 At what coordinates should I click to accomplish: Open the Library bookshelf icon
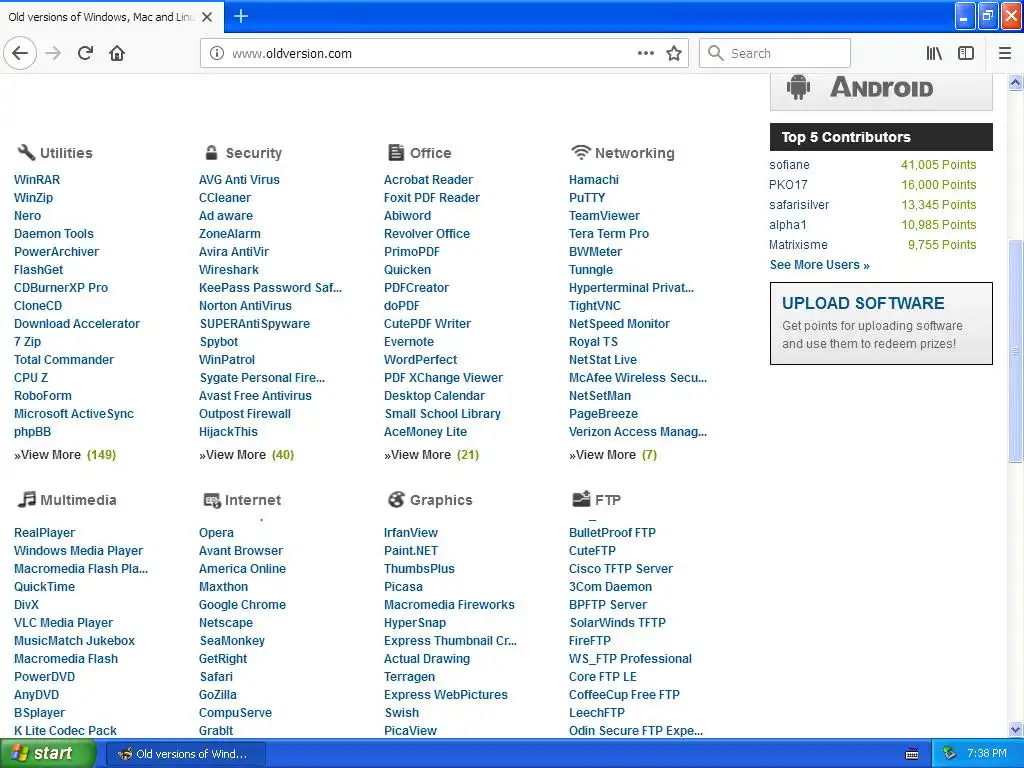(x=934, y=54)
